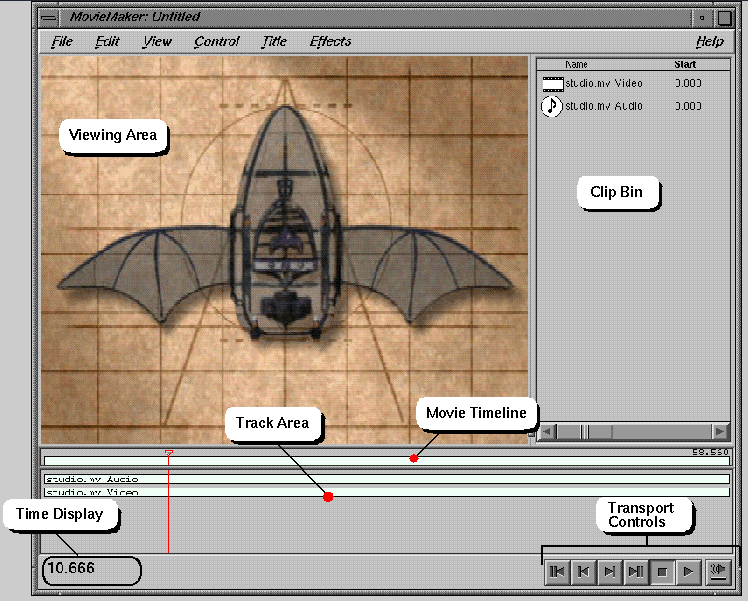Click start time of studio.mv Audio
The image size is (748, 601).
pos(688,106)
